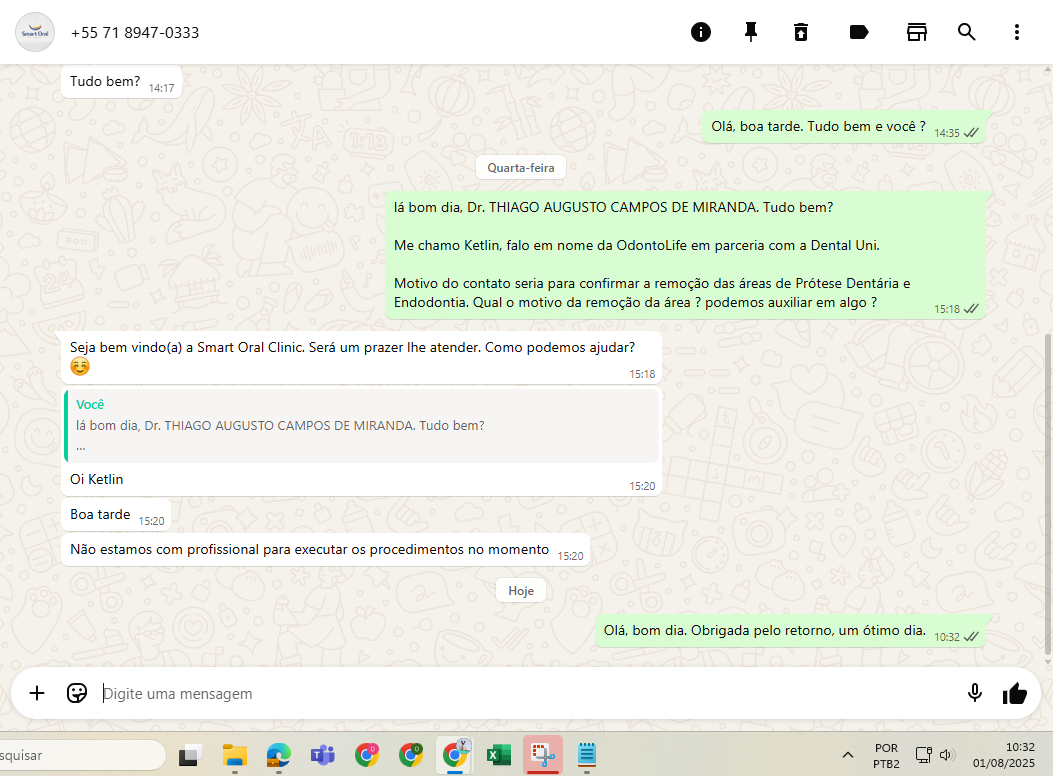Click the delete chat trash icon

[x=800, y=32]
